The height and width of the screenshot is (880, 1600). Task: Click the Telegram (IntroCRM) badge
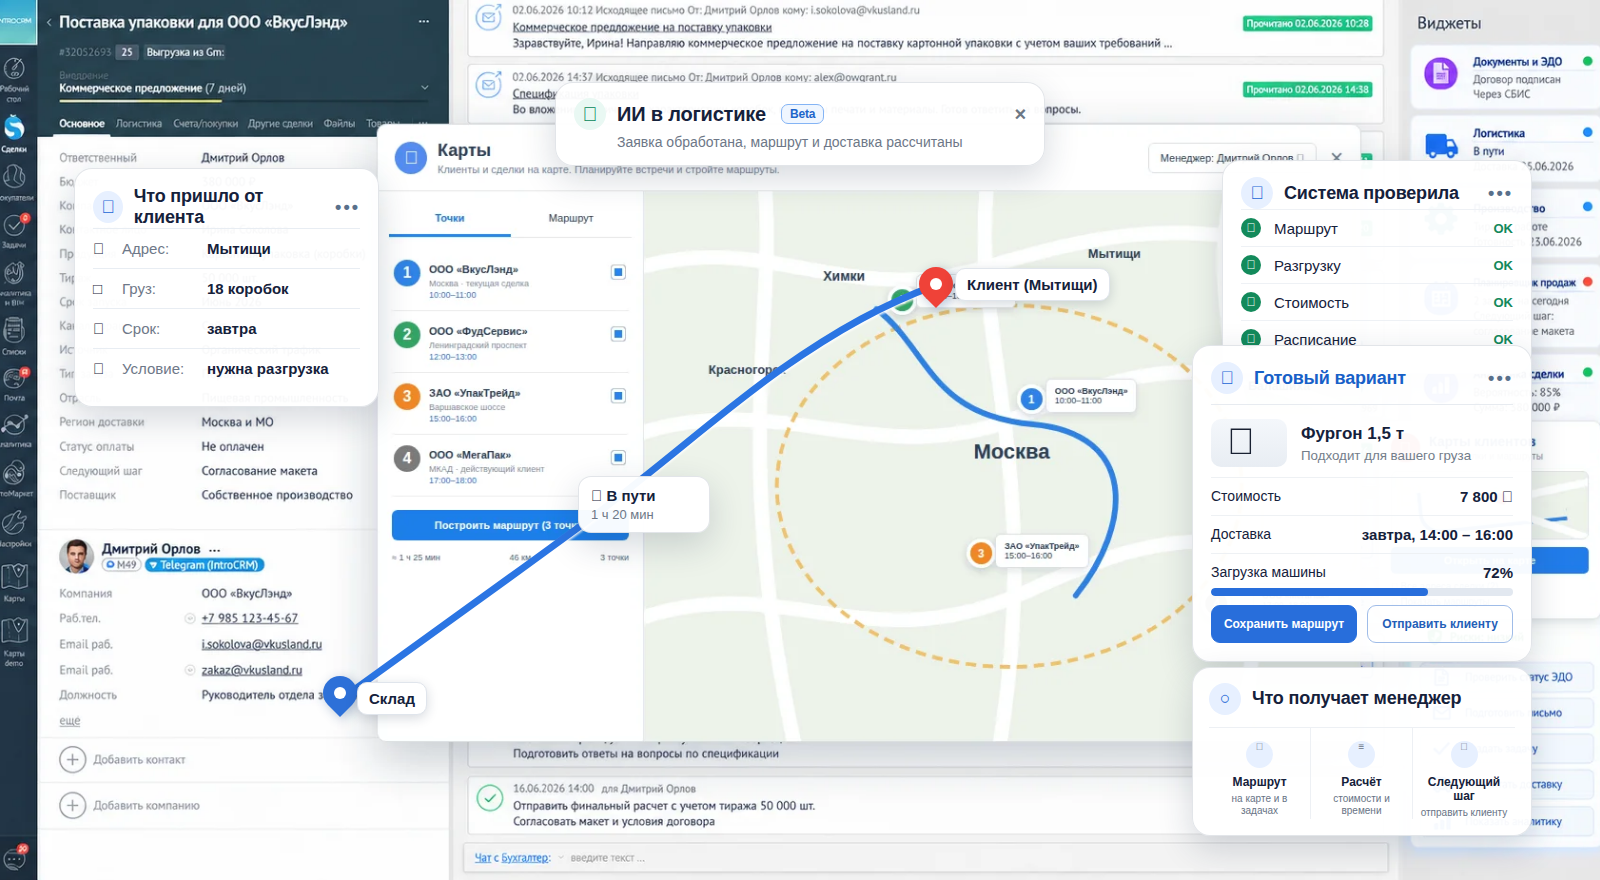204,565
